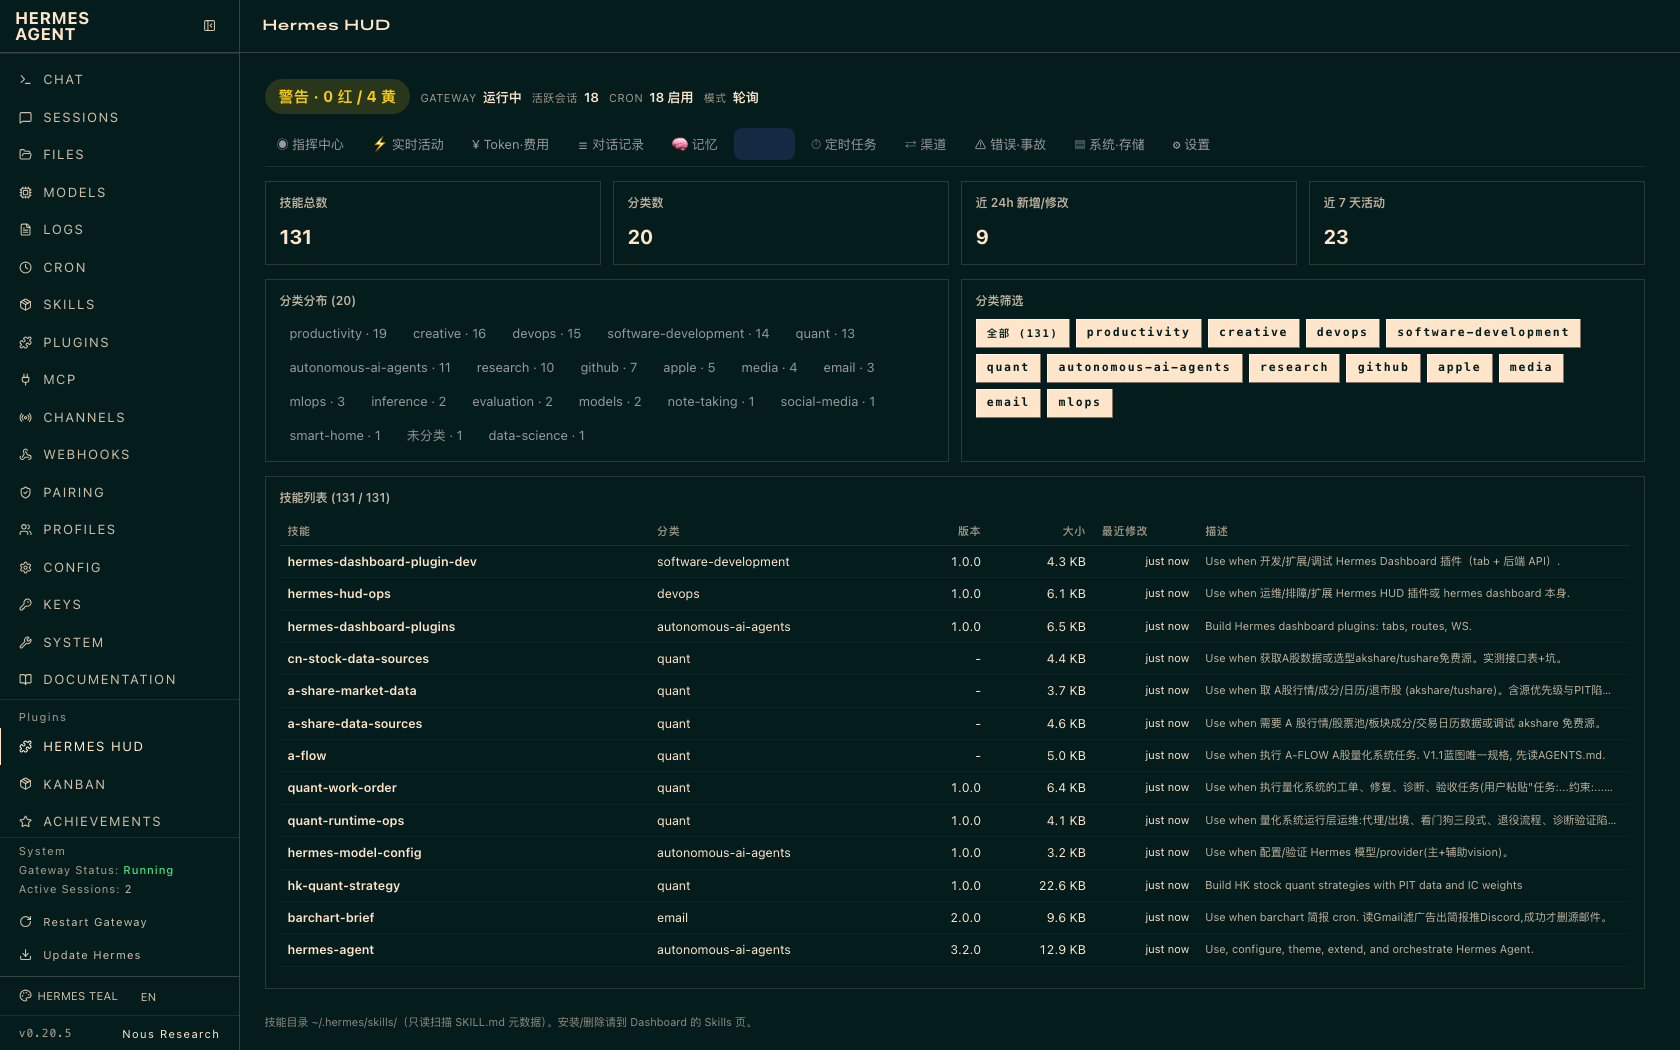Image resolution: width=1680 pixels, height=1050 pixels.
Task: Open the Hermes Teal theme switcher
Action: (68, 996)
